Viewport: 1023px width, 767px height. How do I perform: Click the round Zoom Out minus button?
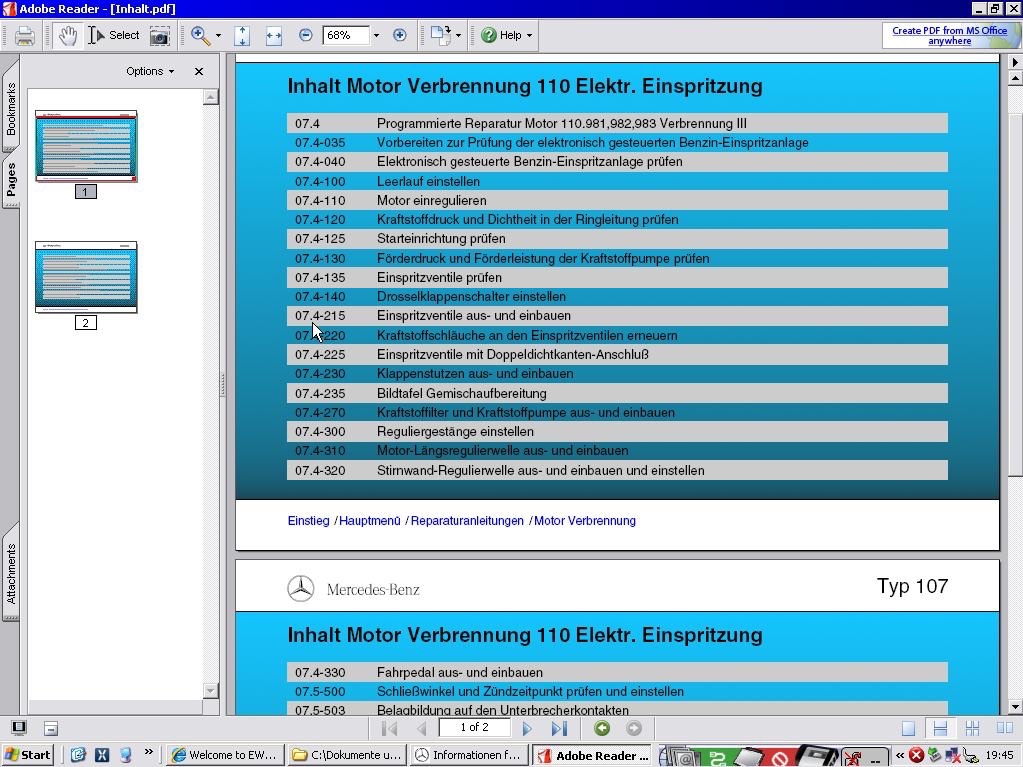click(305, 35)
